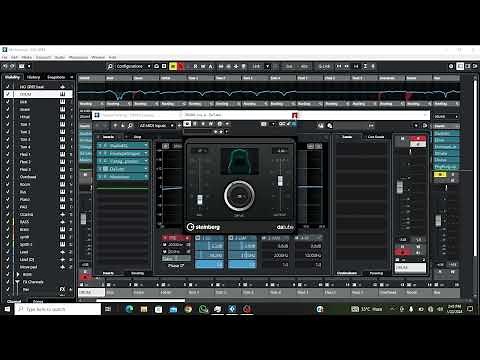Screen dimensions: 480x360
Task: Adjust the DaTube left fader
Action: [200, 199]
